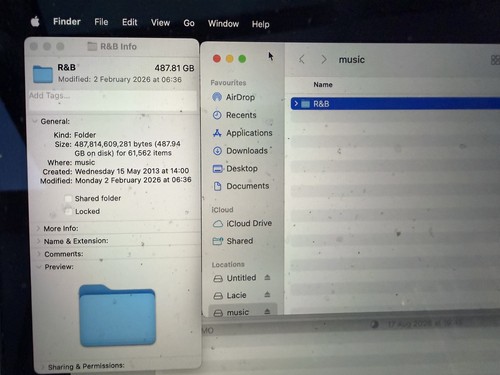Collapse the General section
Viewport: 500px width, 375px height.
[x=35, y=121]
